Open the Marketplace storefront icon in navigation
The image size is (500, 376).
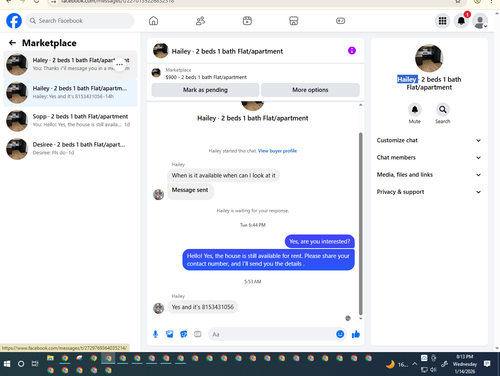(x=294, y=21)
